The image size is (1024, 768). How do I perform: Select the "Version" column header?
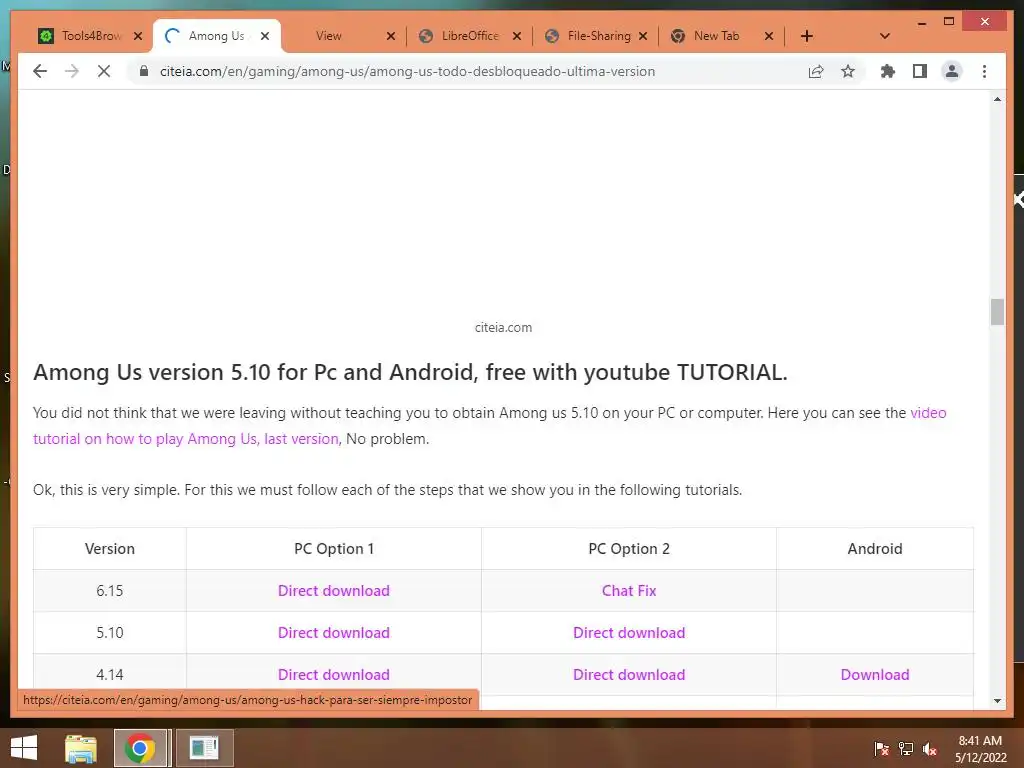[110, 549]
